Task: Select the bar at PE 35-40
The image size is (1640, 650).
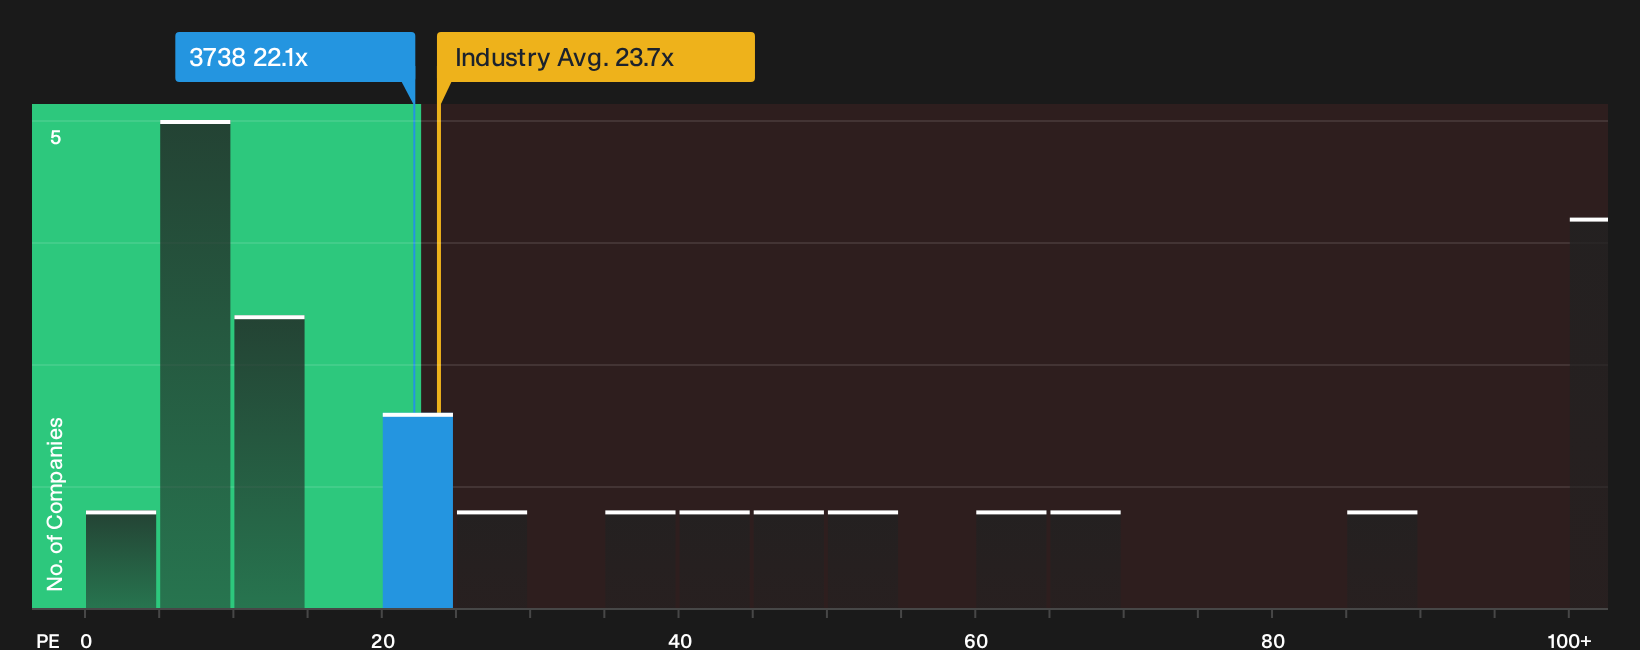Action: pyautogui.click(x=640, y=560)
